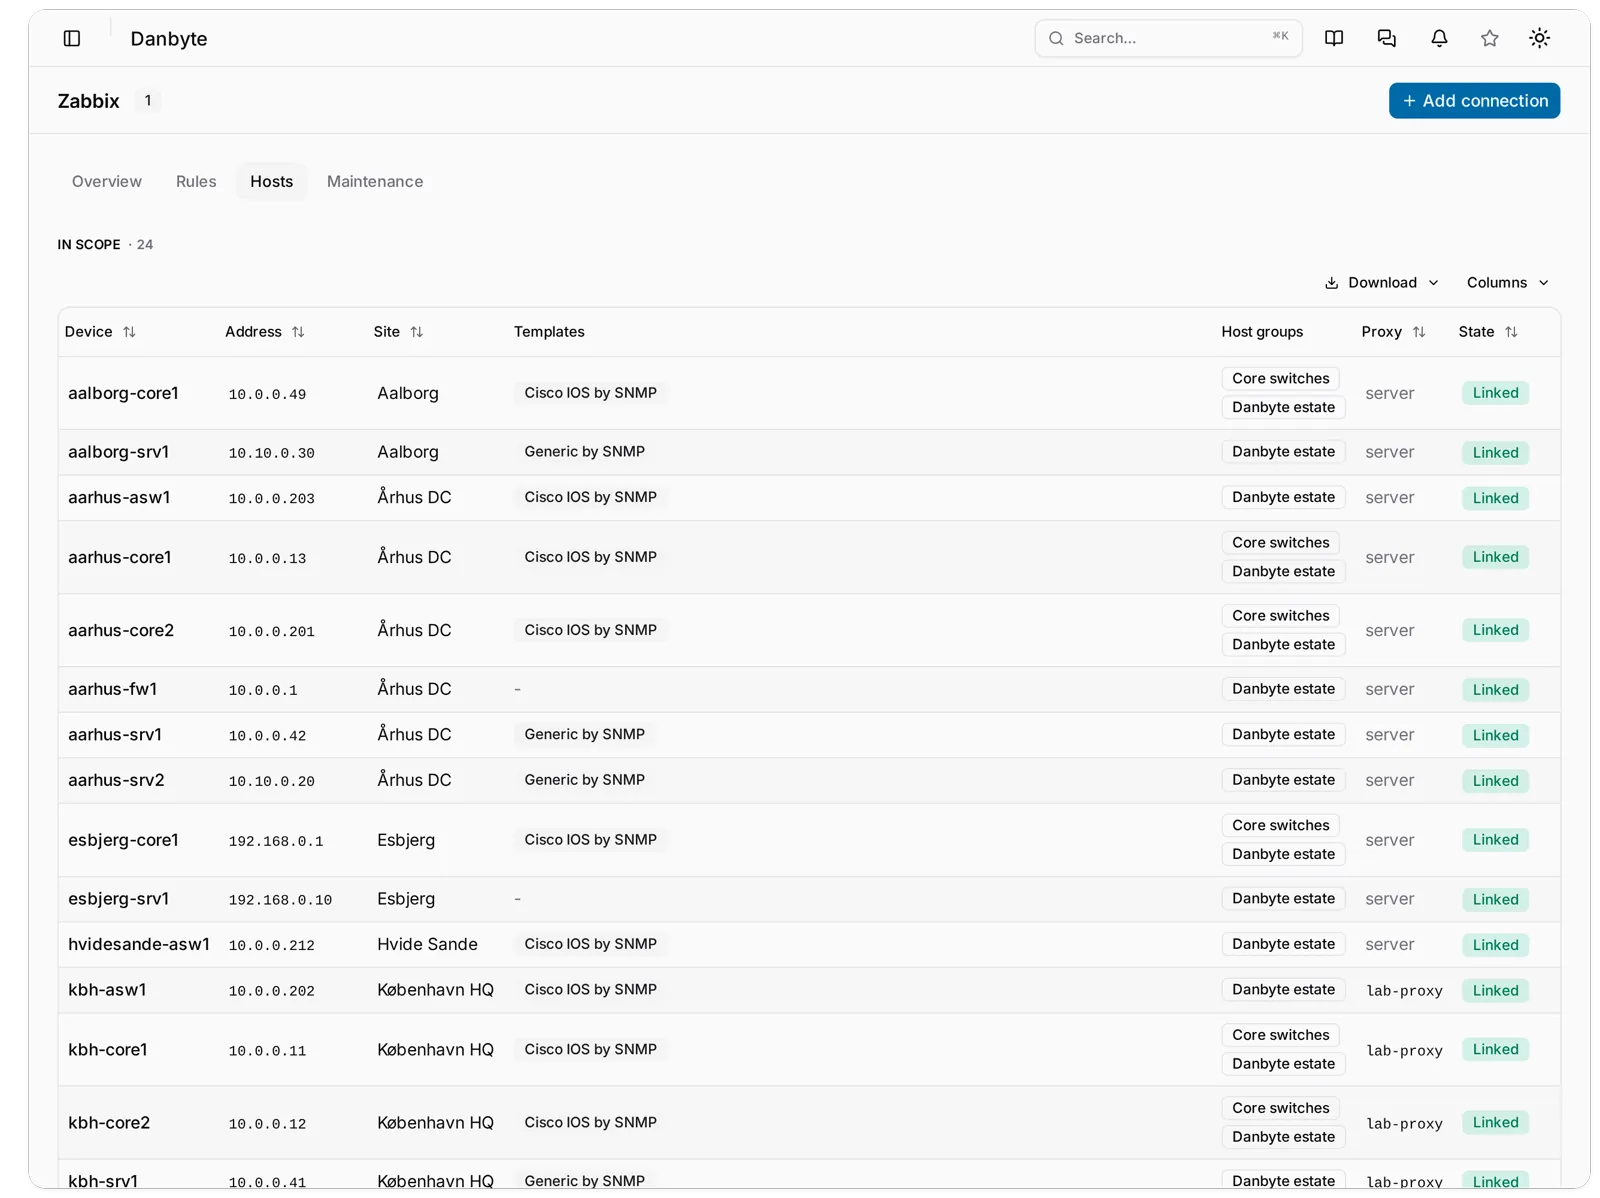Click Generic by SNMP in aarhus-srv2 row
Image resolution: width=1600 pixels, height=1198 pixels.
tap(585, 780)
